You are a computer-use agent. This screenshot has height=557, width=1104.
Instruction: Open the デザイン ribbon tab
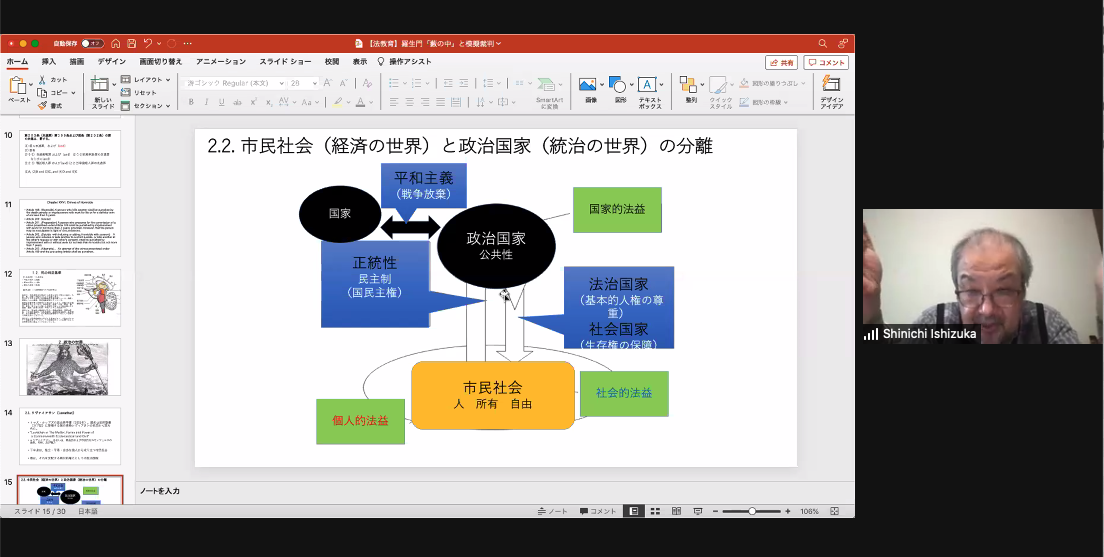(112, 62)
